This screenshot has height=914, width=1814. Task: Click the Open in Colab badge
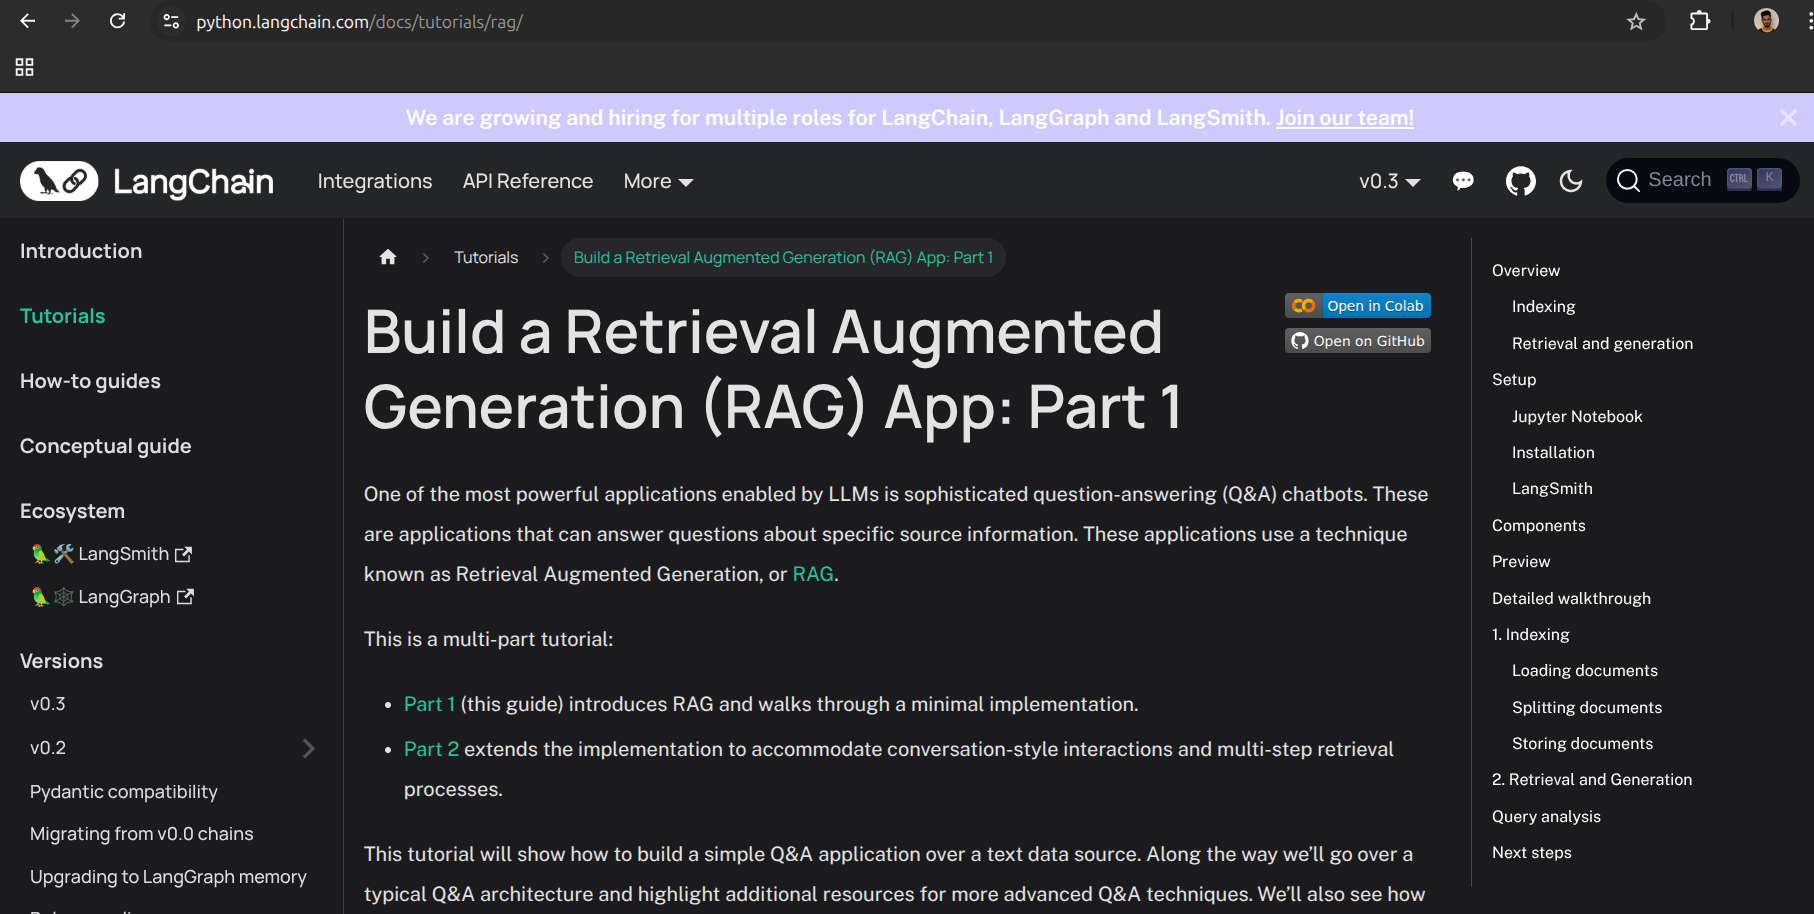click(x=1358, y=306)
